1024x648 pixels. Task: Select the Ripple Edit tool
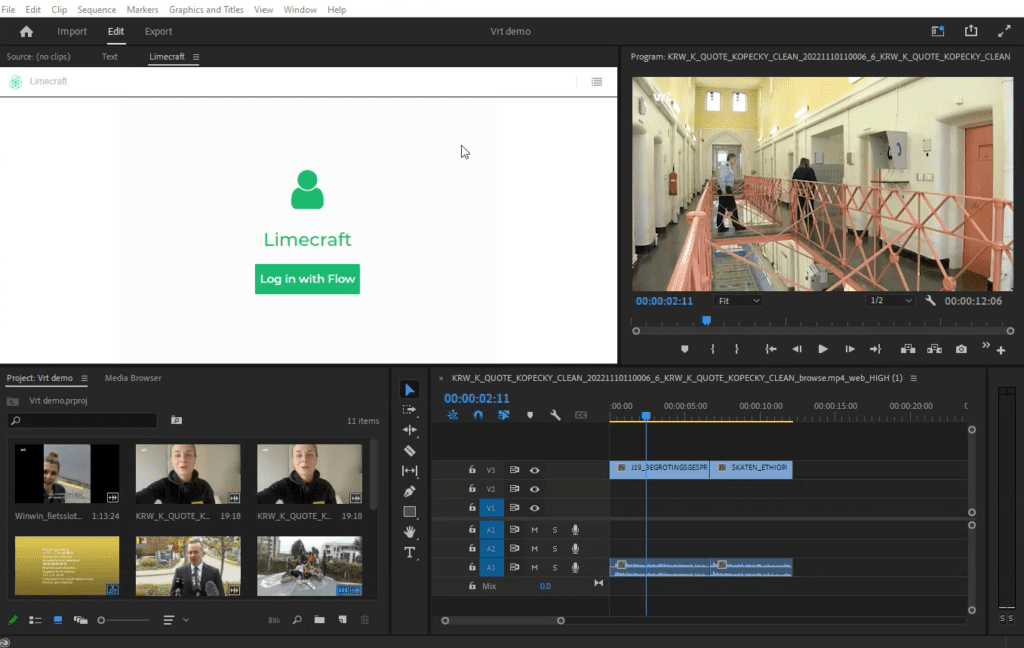tap(409, 430)
